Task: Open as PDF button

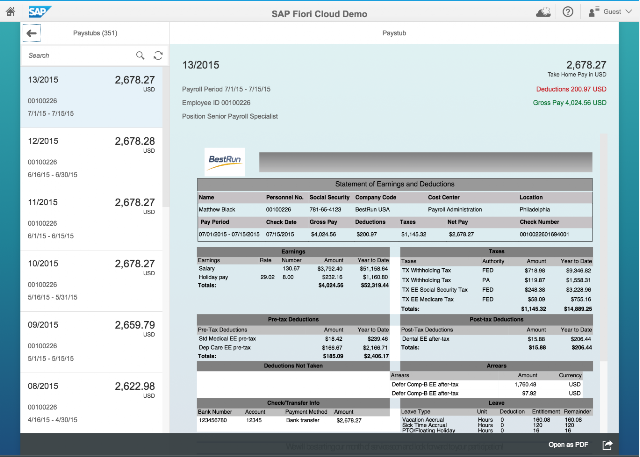Action: [x=568, y=445]
